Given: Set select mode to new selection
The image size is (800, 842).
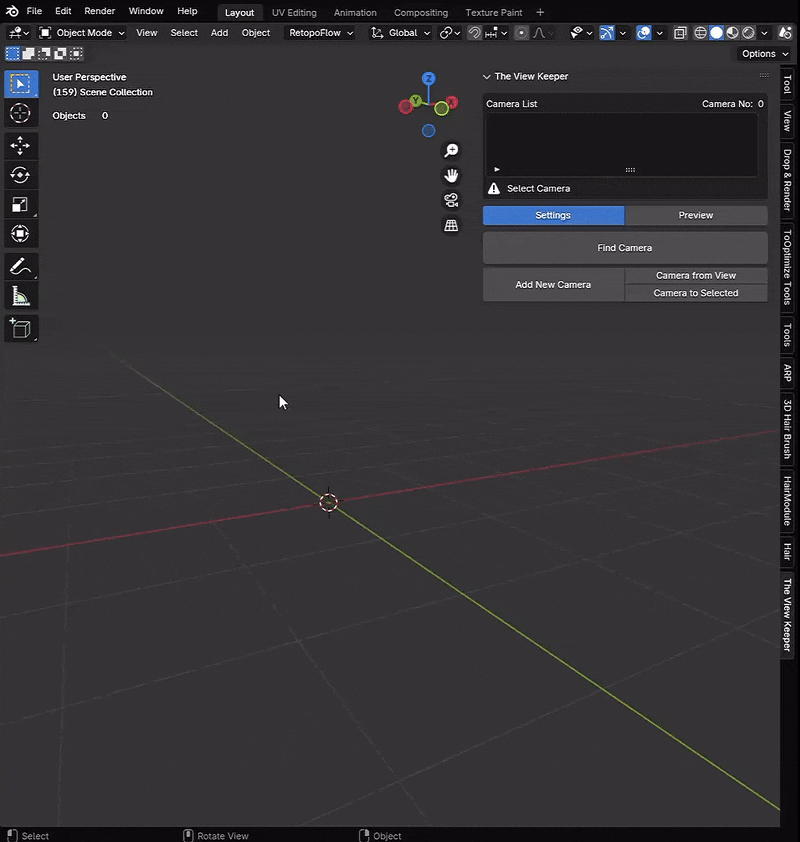Looking at the screenshot, I should (x=12, y=53).
